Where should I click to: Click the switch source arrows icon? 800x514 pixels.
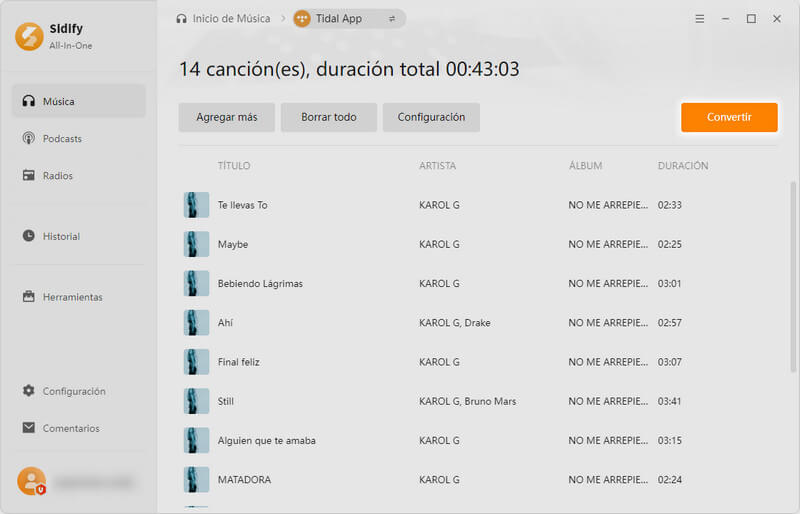coord(392,19)
